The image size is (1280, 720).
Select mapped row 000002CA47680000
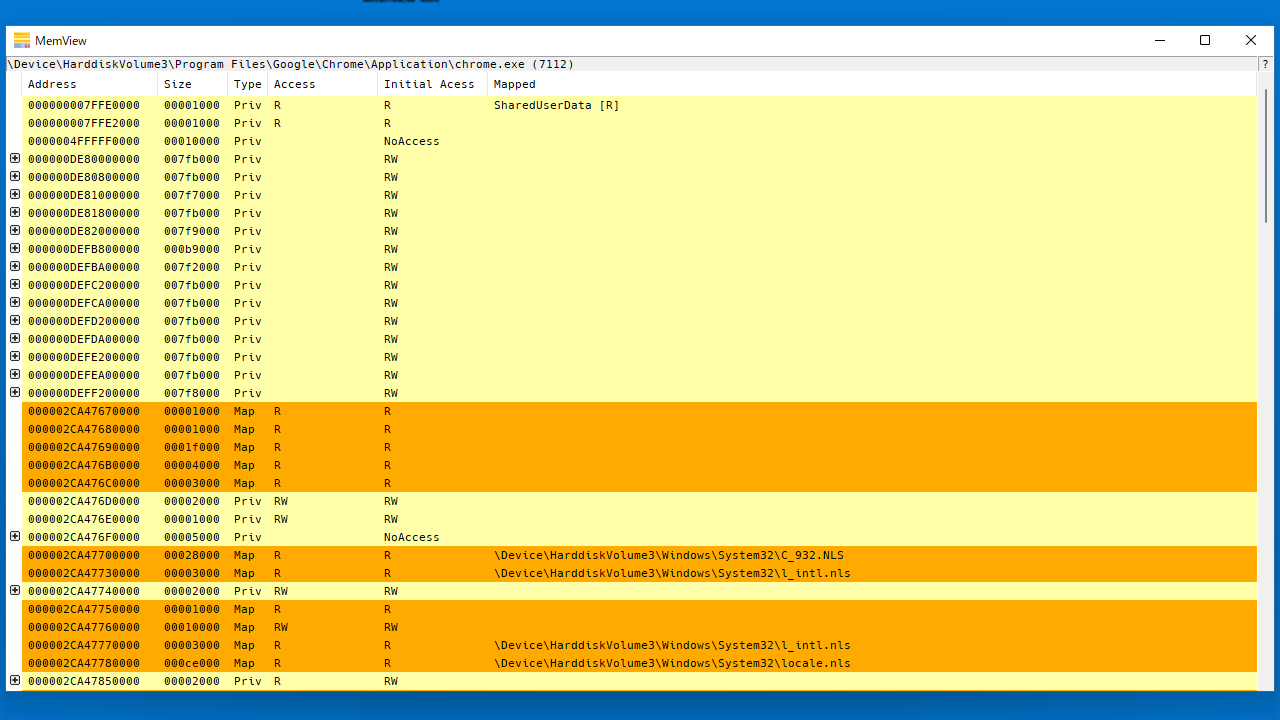(639, 429)
